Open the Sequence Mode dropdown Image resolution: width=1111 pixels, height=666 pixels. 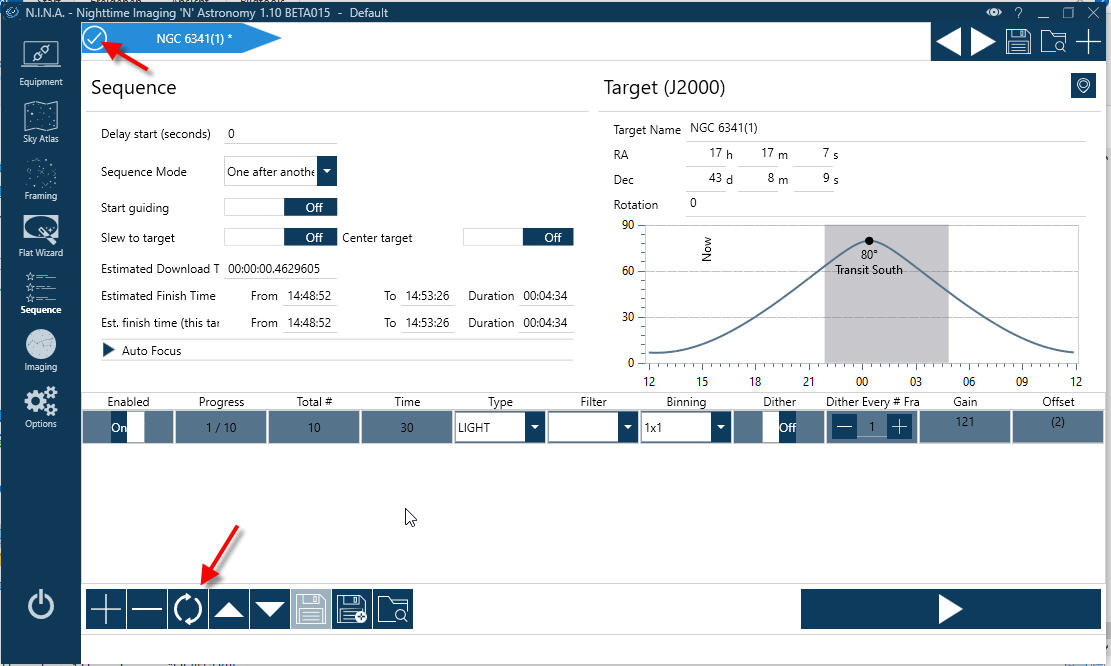click(x=327, y=172)
